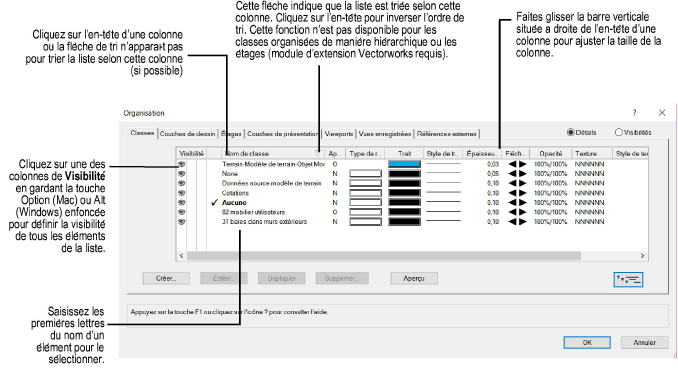Reverse sort using Nom de classe header arrow

point(319,154)
